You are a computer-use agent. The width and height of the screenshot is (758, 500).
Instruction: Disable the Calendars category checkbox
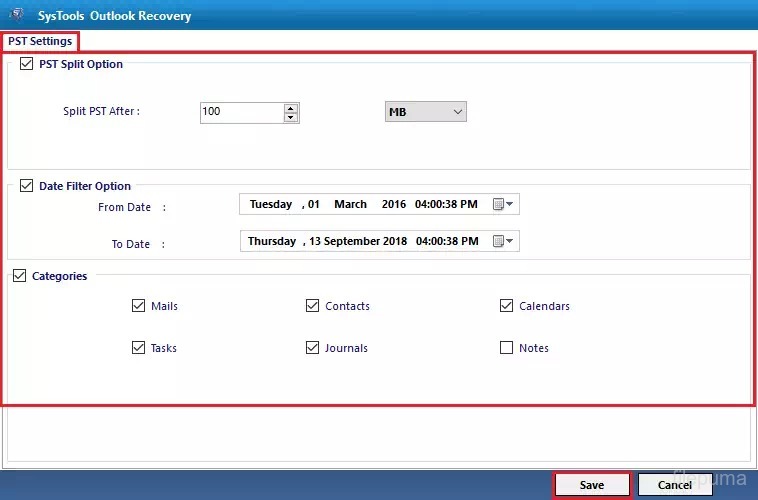pyautogui.click(x=506, y=306)
